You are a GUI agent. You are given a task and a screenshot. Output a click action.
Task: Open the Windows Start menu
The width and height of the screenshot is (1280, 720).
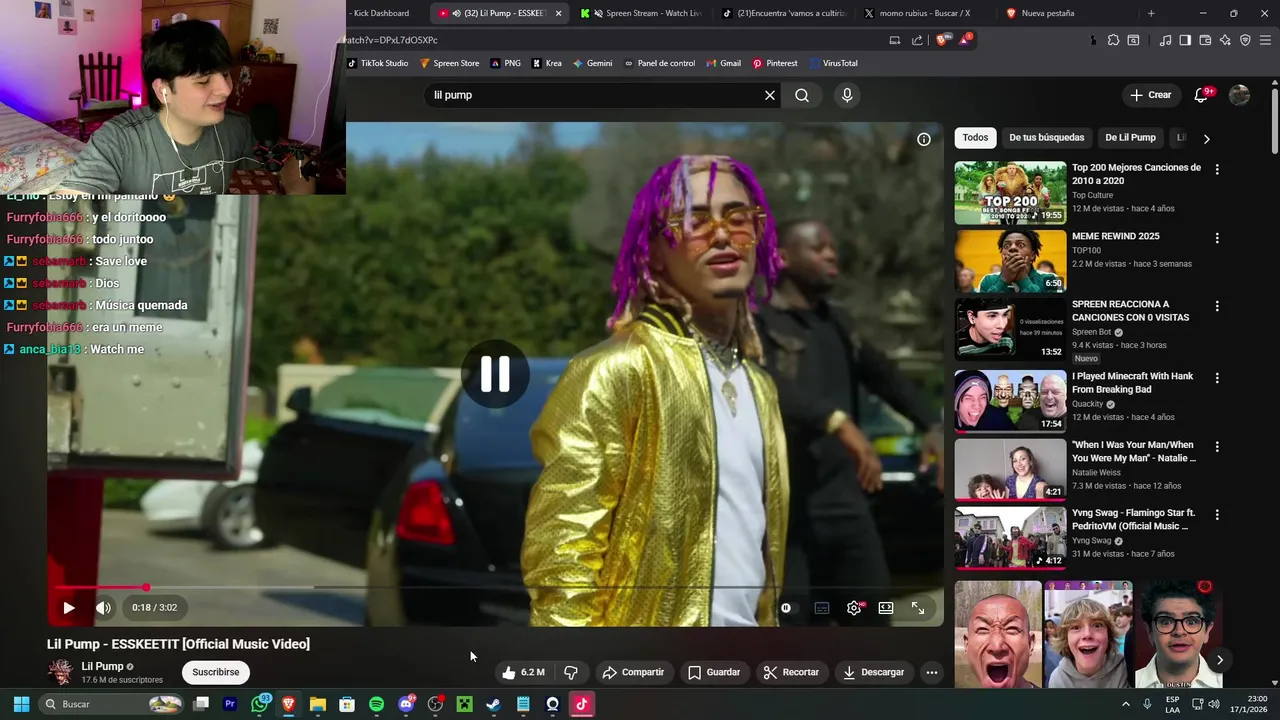coord(21,704)
